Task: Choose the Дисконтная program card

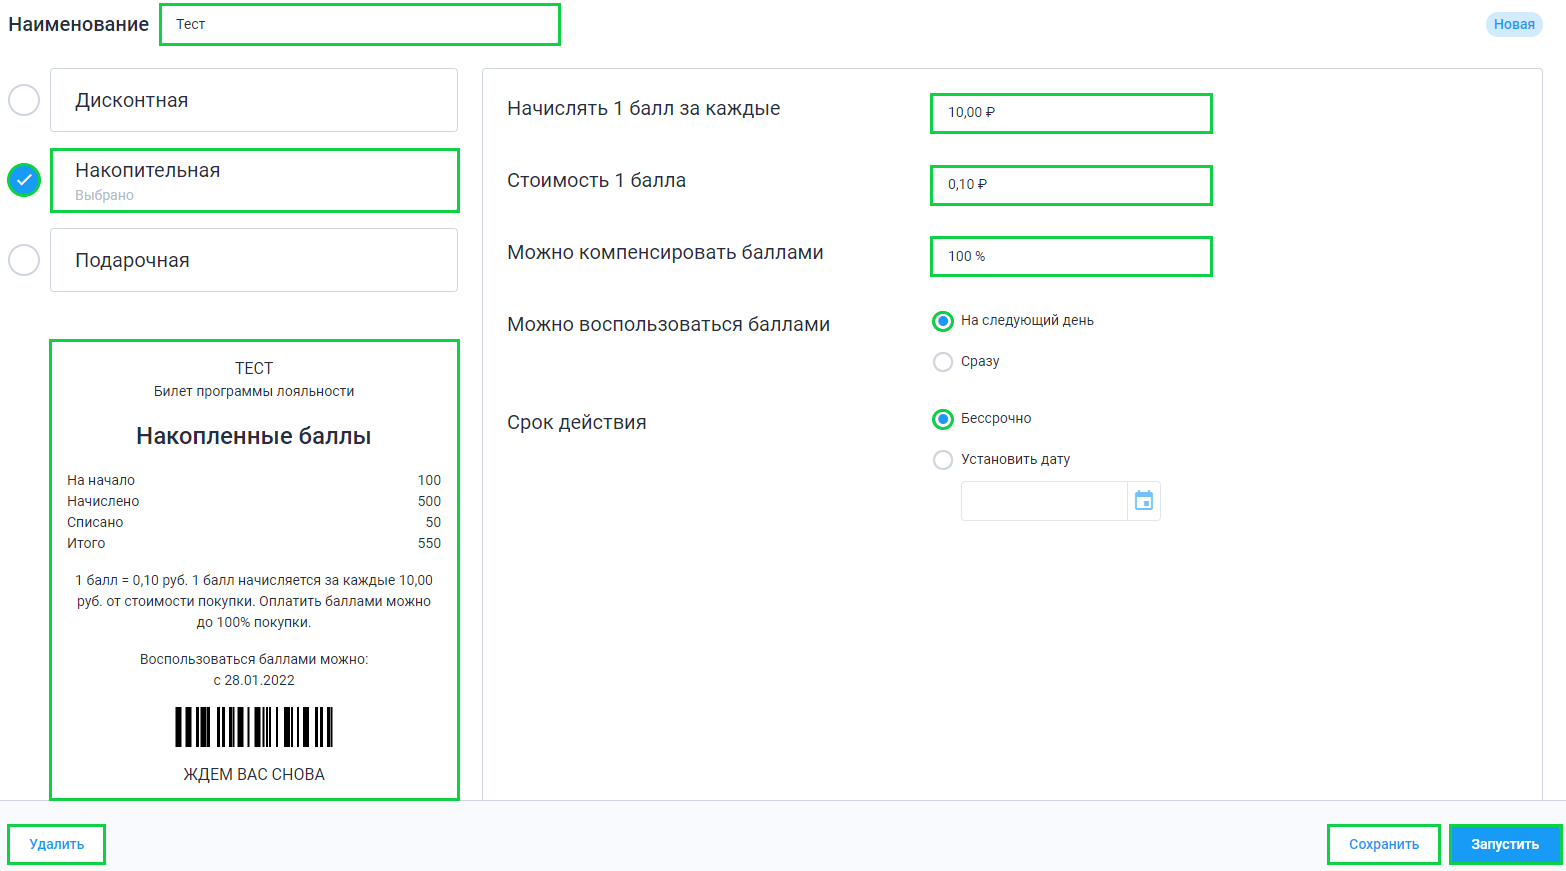Action: tap(254, 100)
